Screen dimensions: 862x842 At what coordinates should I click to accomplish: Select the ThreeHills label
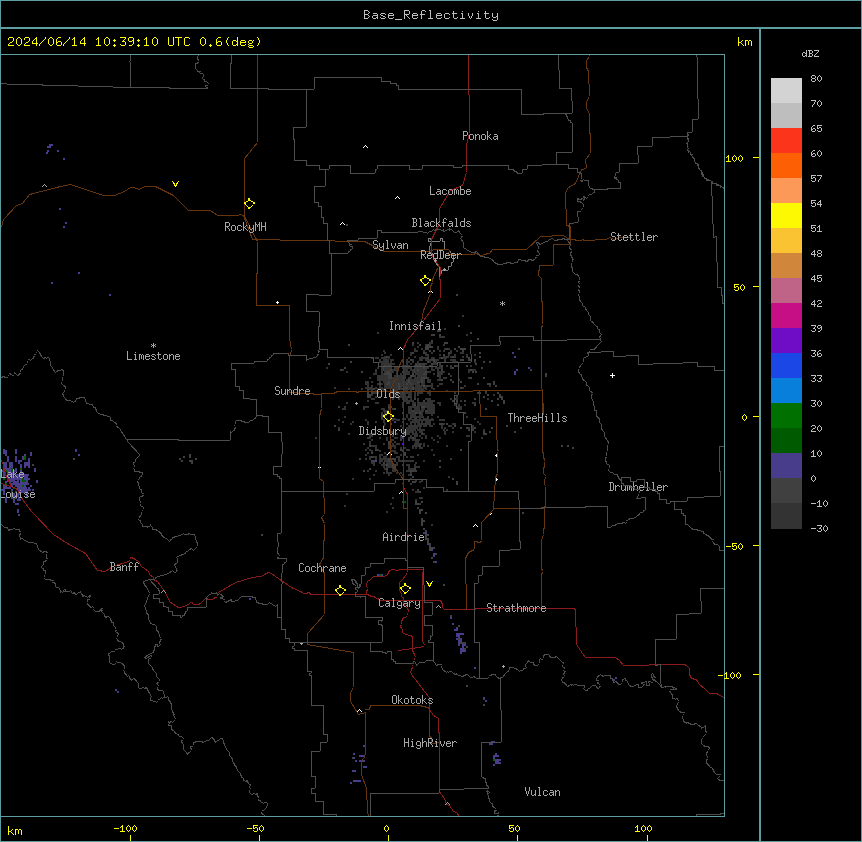[537, 418]
